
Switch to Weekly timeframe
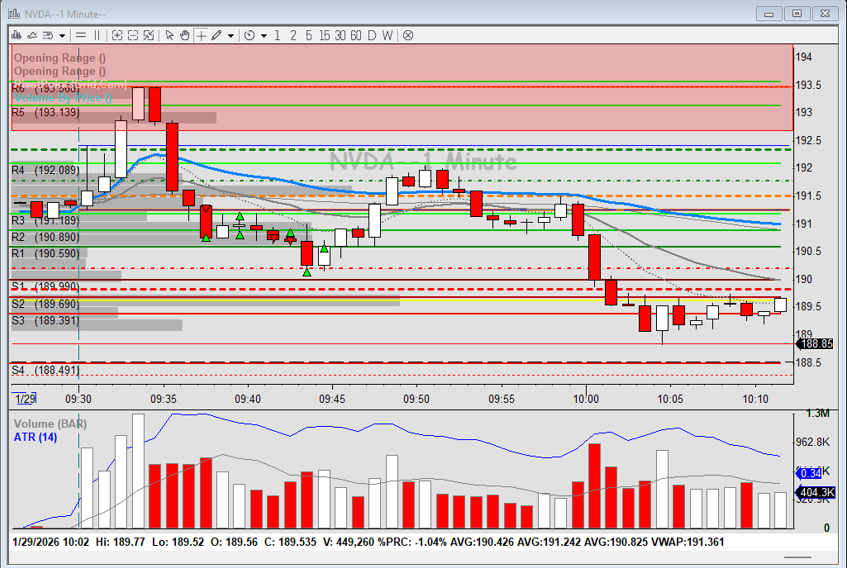tap(387, 36)
